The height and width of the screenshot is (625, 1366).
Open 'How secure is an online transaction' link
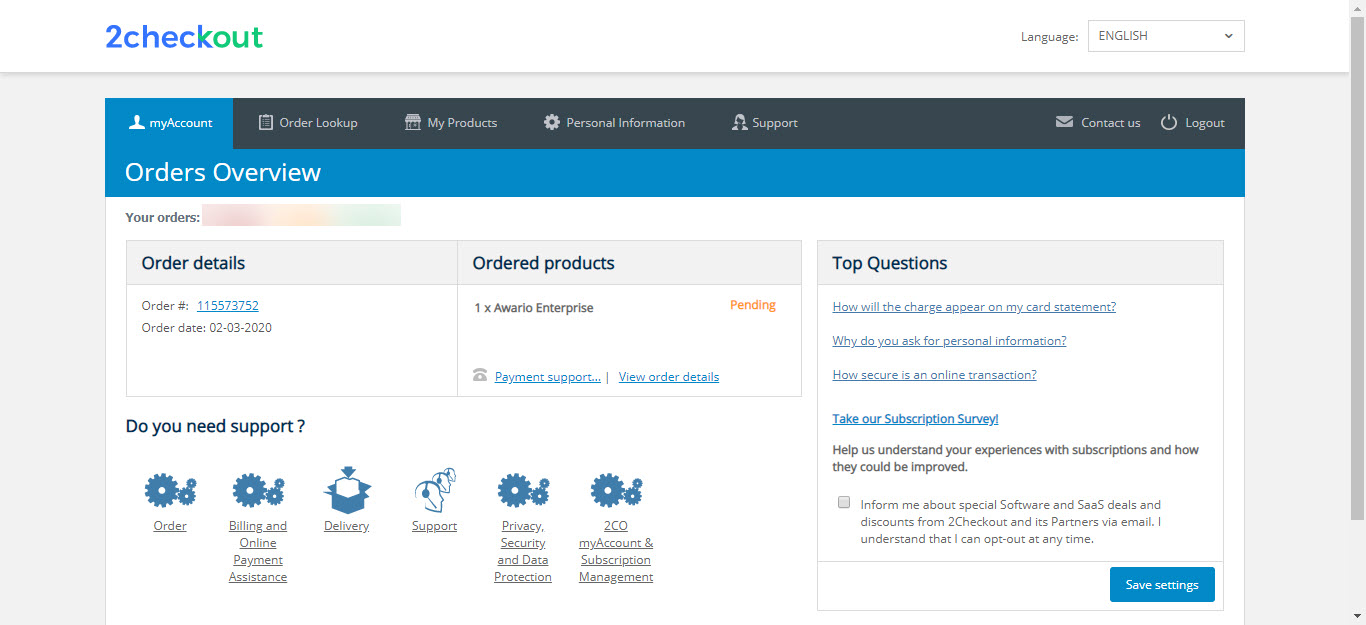coord(934,375)
